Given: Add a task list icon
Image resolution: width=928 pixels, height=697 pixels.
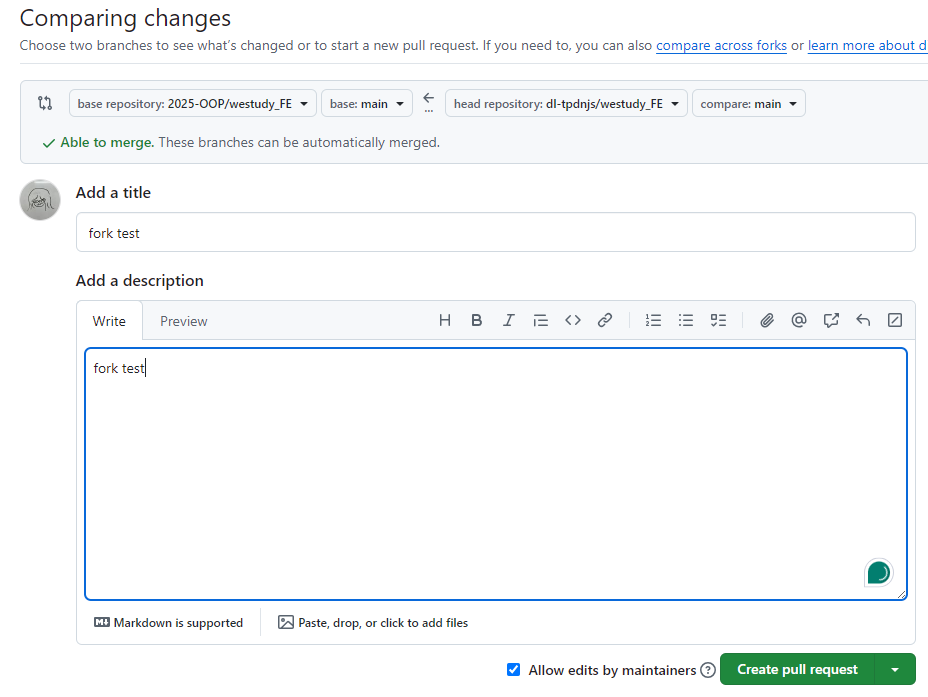Looking at the screenshot, I should click(x=718, y=321).
